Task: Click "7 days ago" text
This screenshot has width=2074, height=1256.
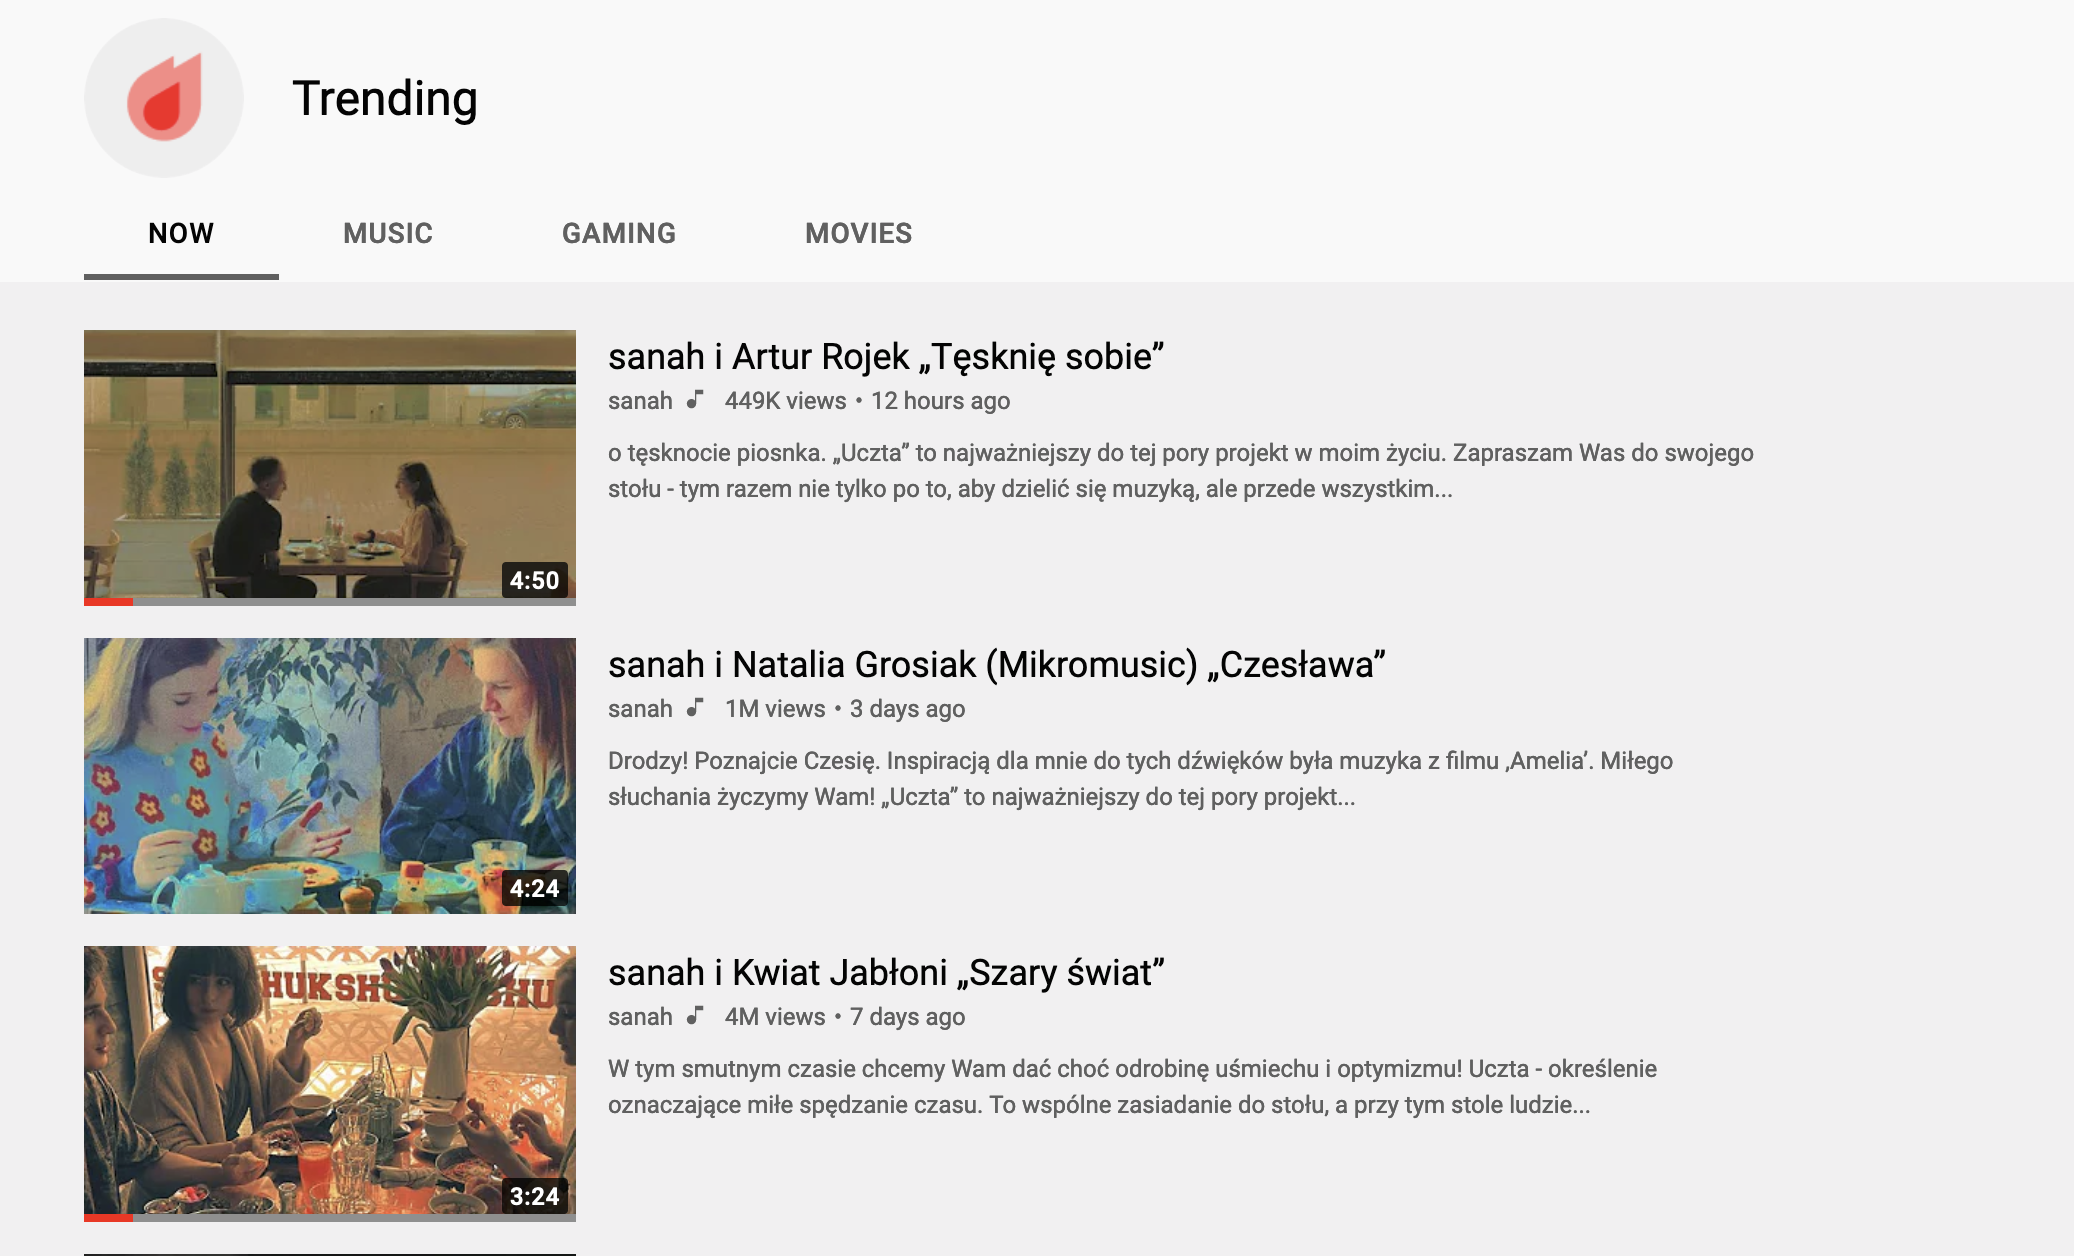Action: (907, 1017)
